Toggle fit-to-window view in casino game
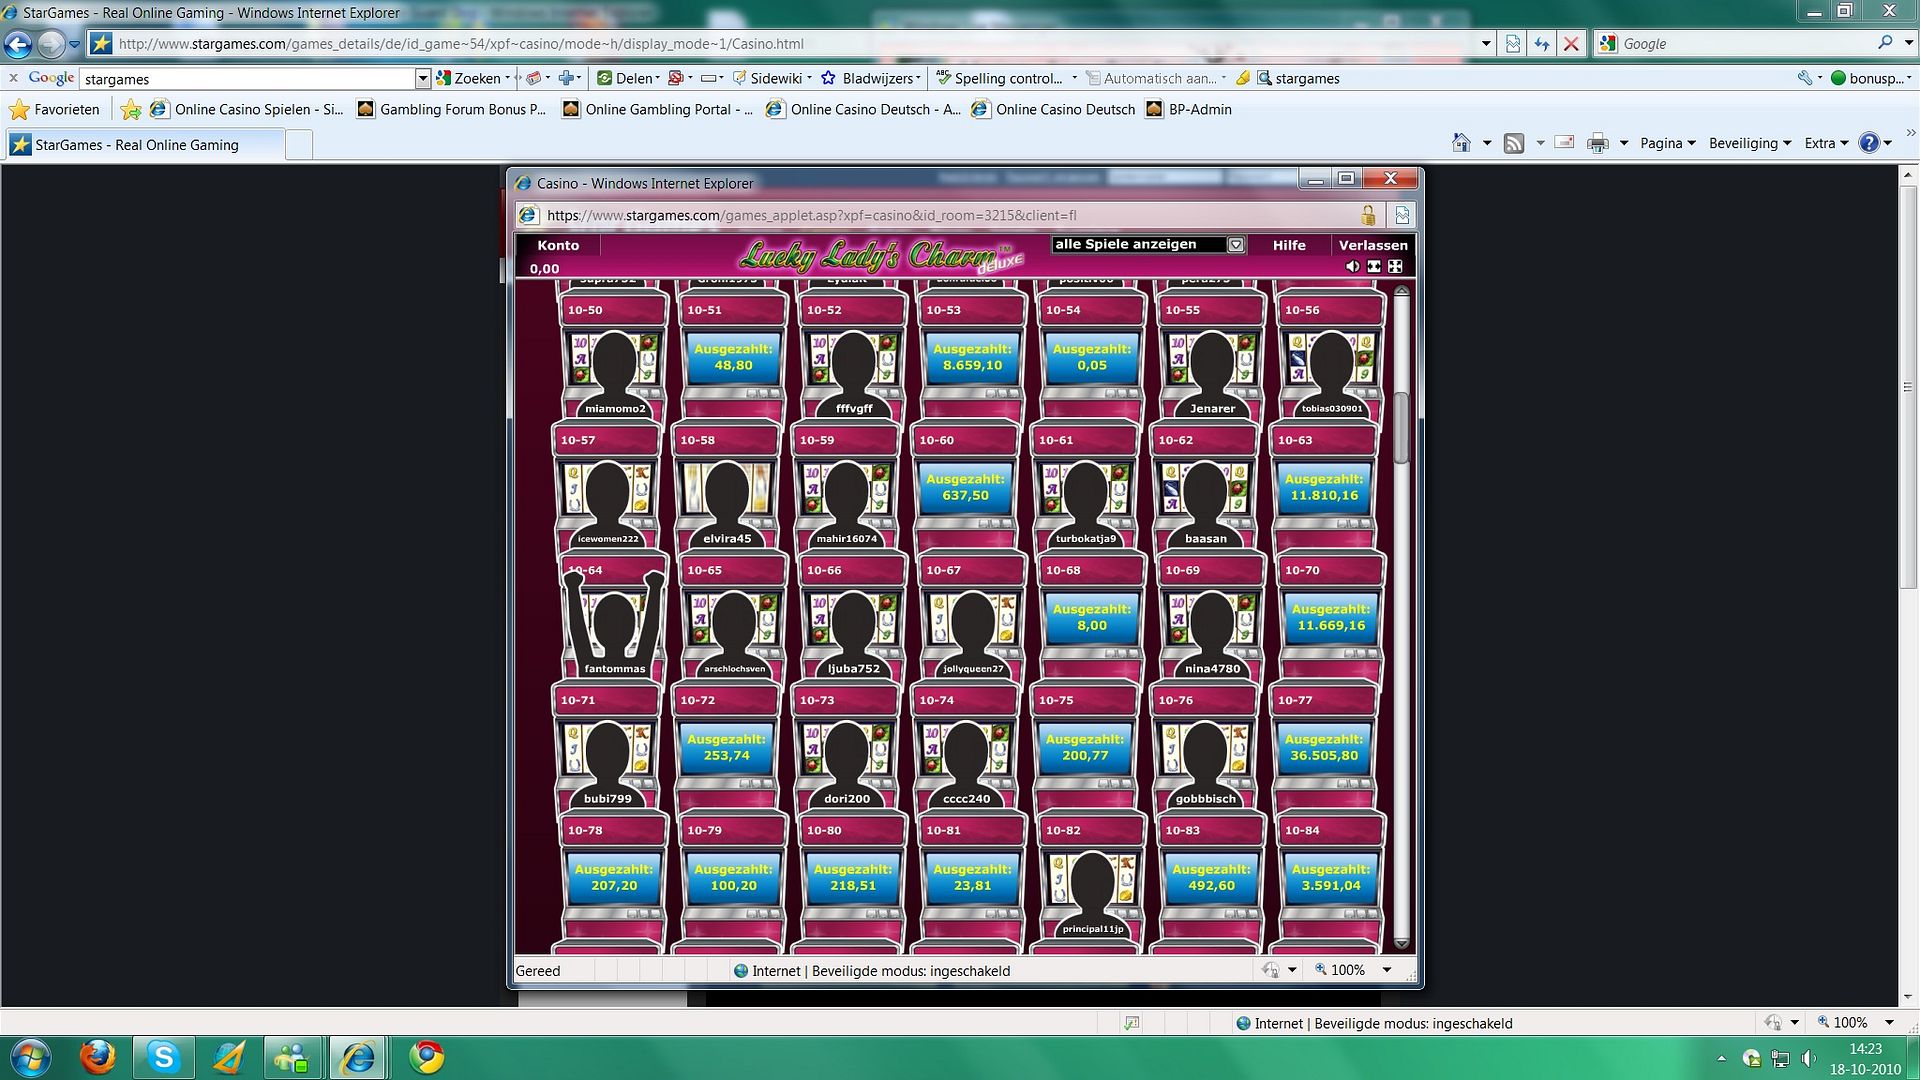Screen dimensions: 1920x1080 tap(1374, 266)
